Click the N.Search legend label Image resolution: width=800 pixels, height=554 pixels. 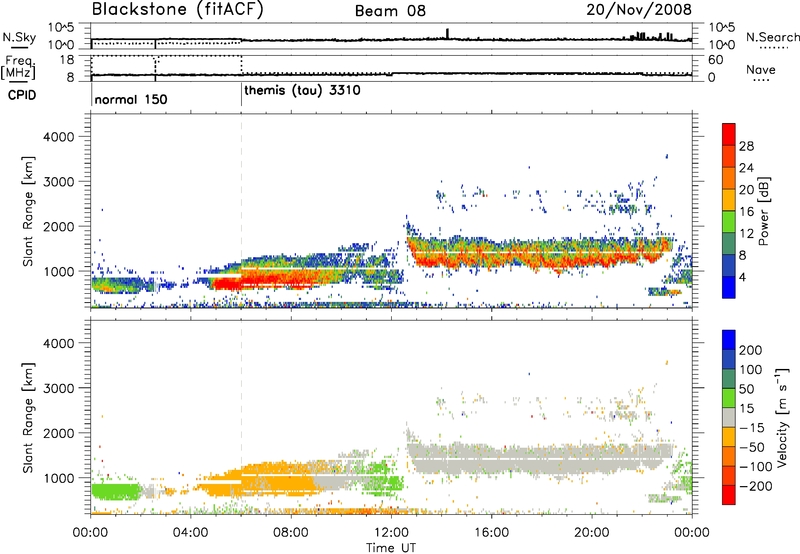point(772,37)
